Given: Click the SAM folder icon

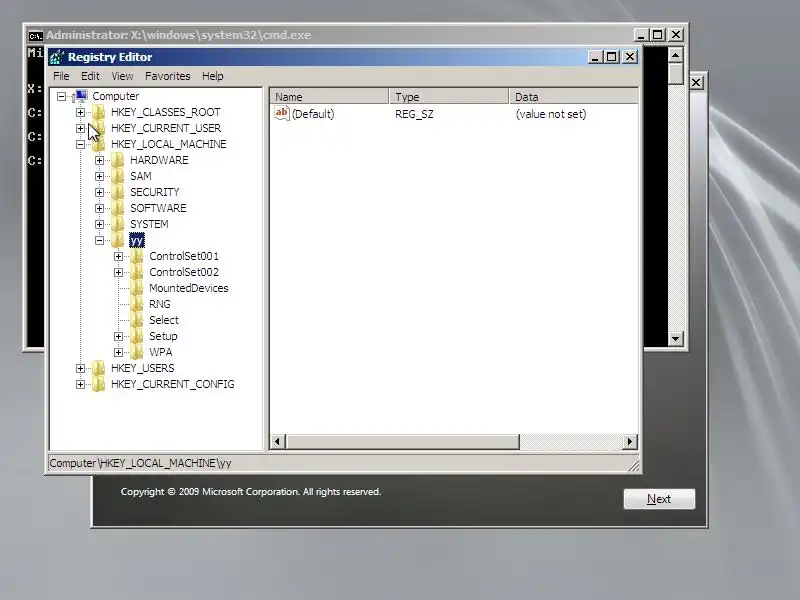Looking at the screenshot, I should click(x=117, y=176).
